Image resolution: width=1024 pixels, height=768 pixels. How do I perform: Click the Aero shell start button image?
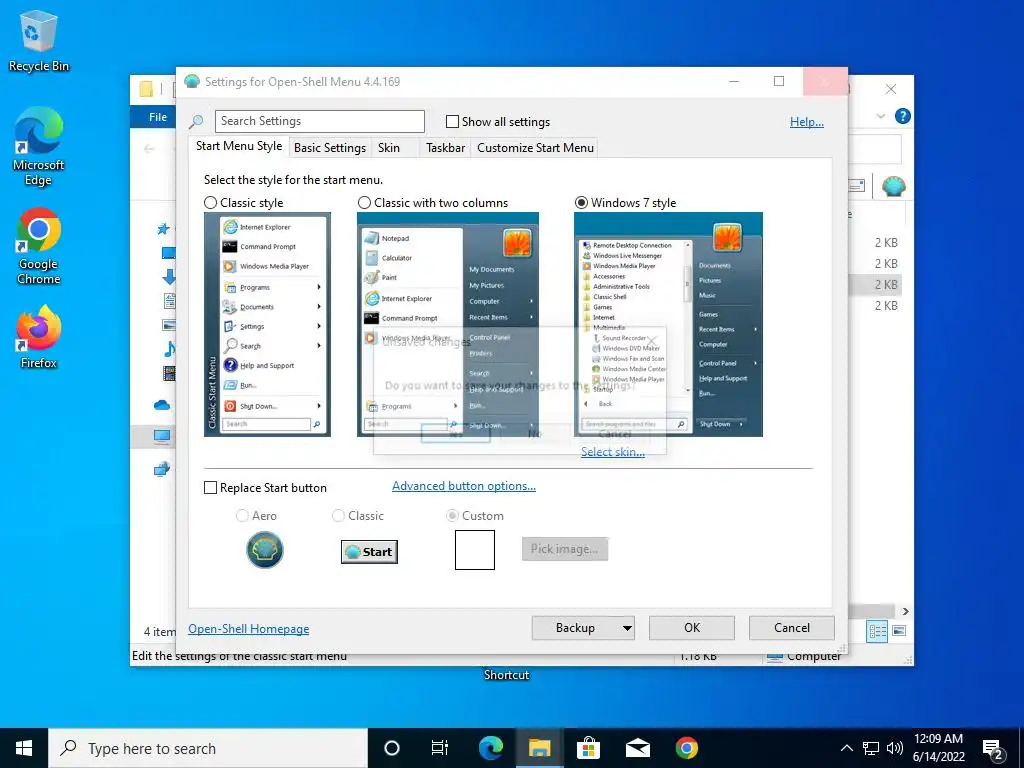coord(264,550)
